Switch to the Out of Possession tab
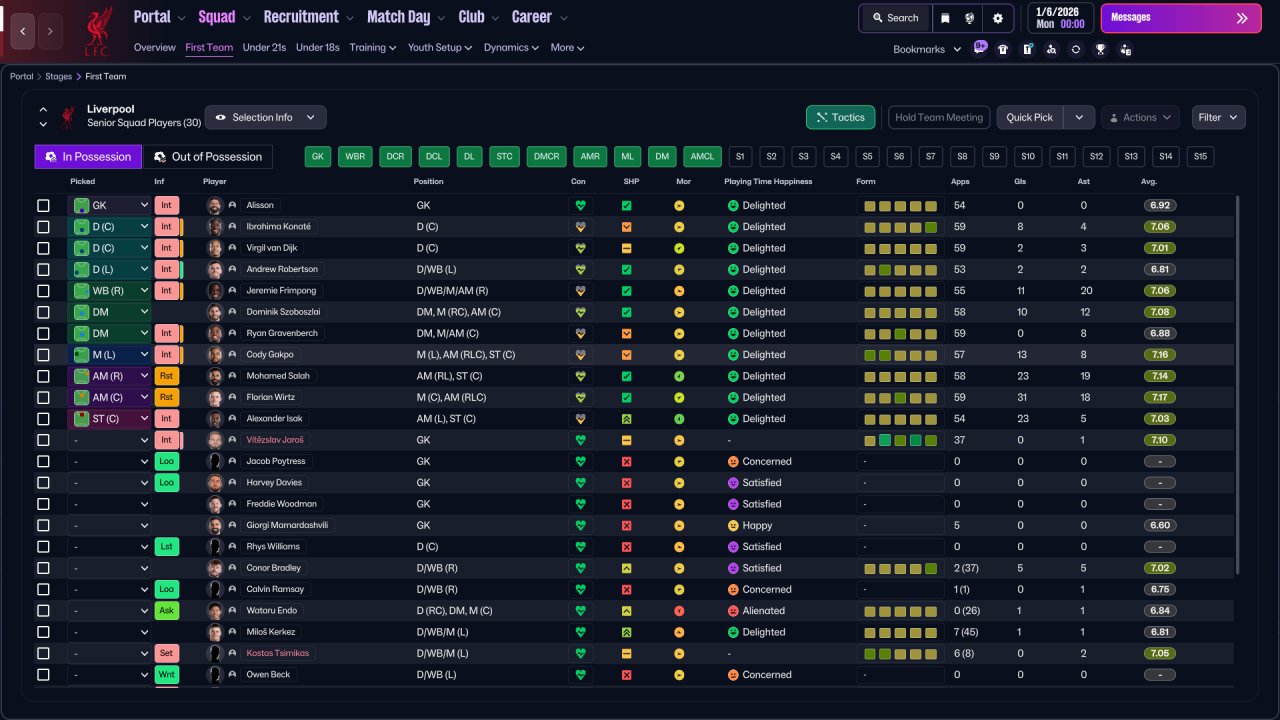 pos(208,157)
